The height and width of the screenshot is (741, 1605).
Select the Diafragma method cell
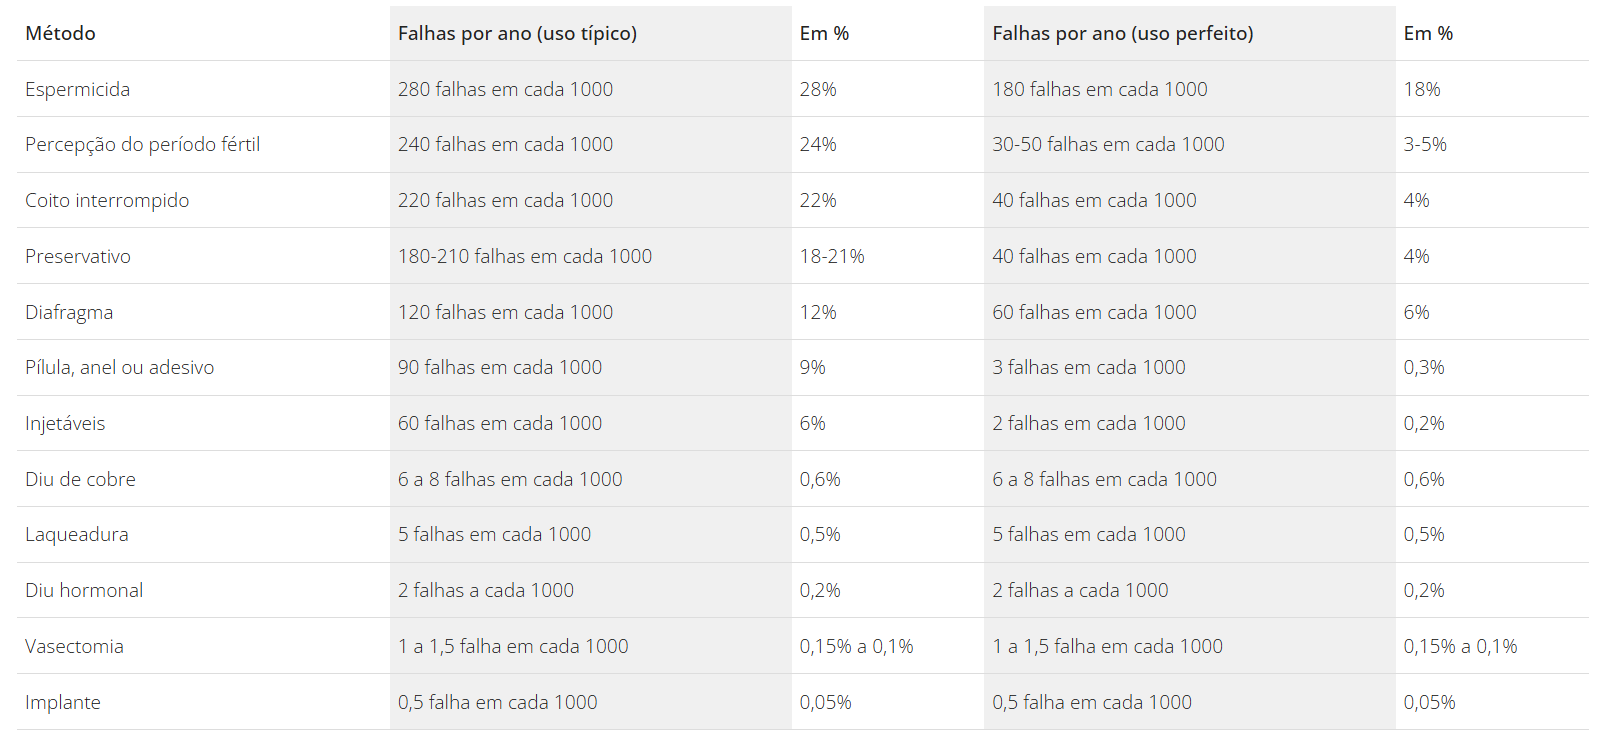[69, 312]
